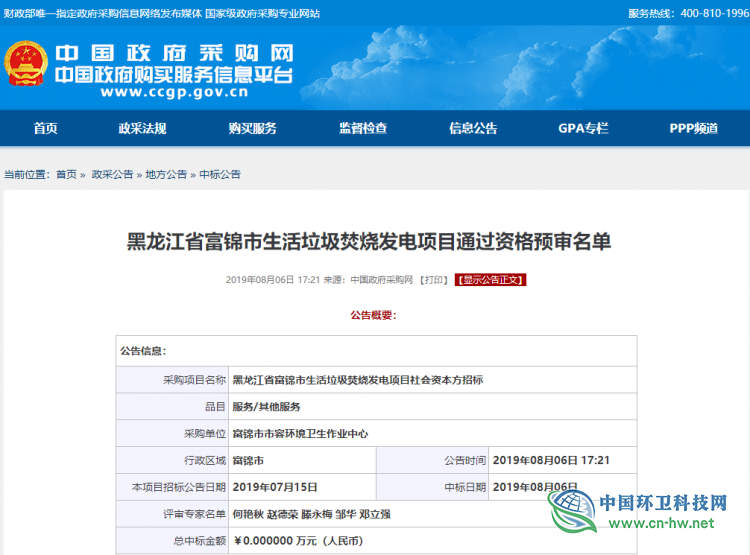Click the announcement title heading
This screenshot has height=555, width=750.
coord(375,241)
